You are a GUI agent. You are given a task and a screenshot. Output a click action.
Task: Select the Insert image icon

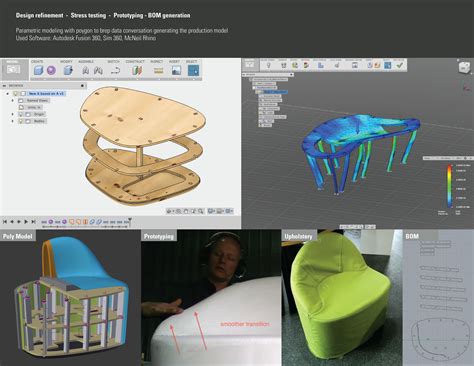point(176,70)
